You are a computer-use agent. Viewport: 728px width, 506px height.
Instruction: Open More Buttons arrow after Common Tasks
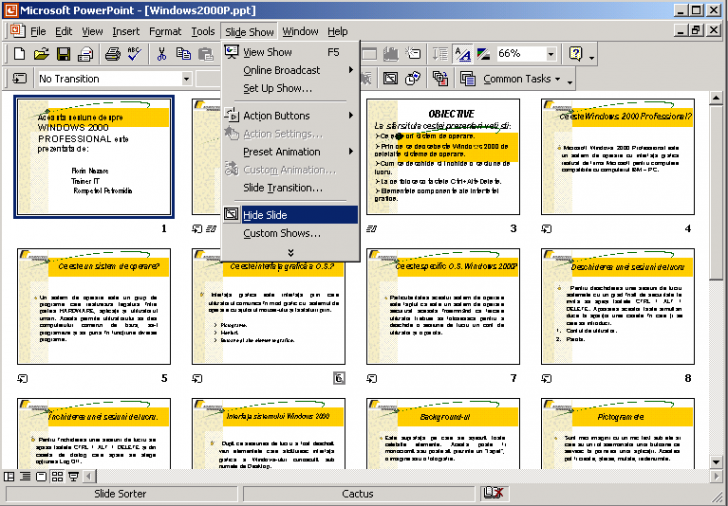570,82
